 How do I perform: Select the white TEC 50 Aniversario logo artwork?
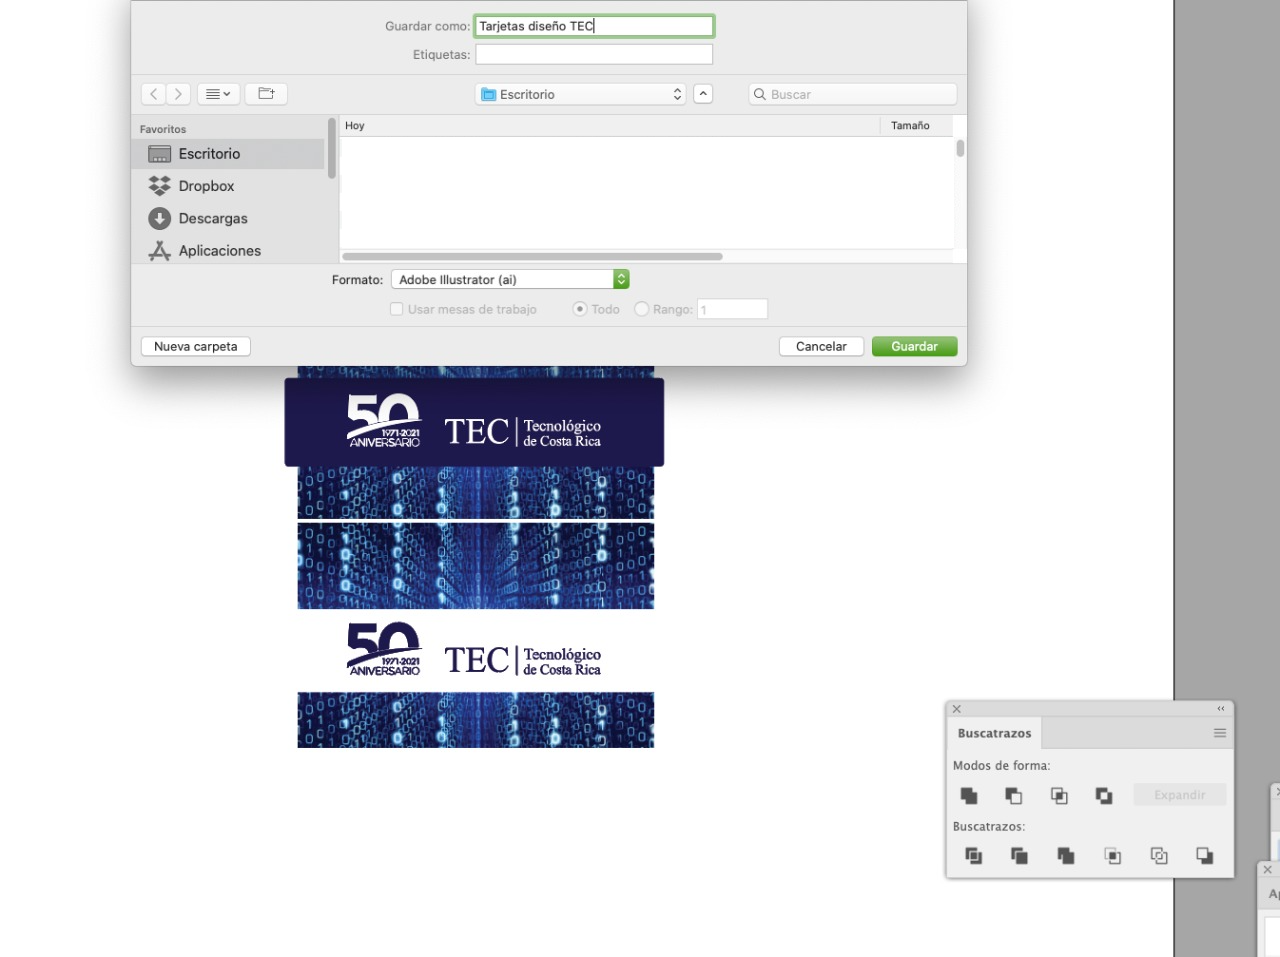(475, 650)
